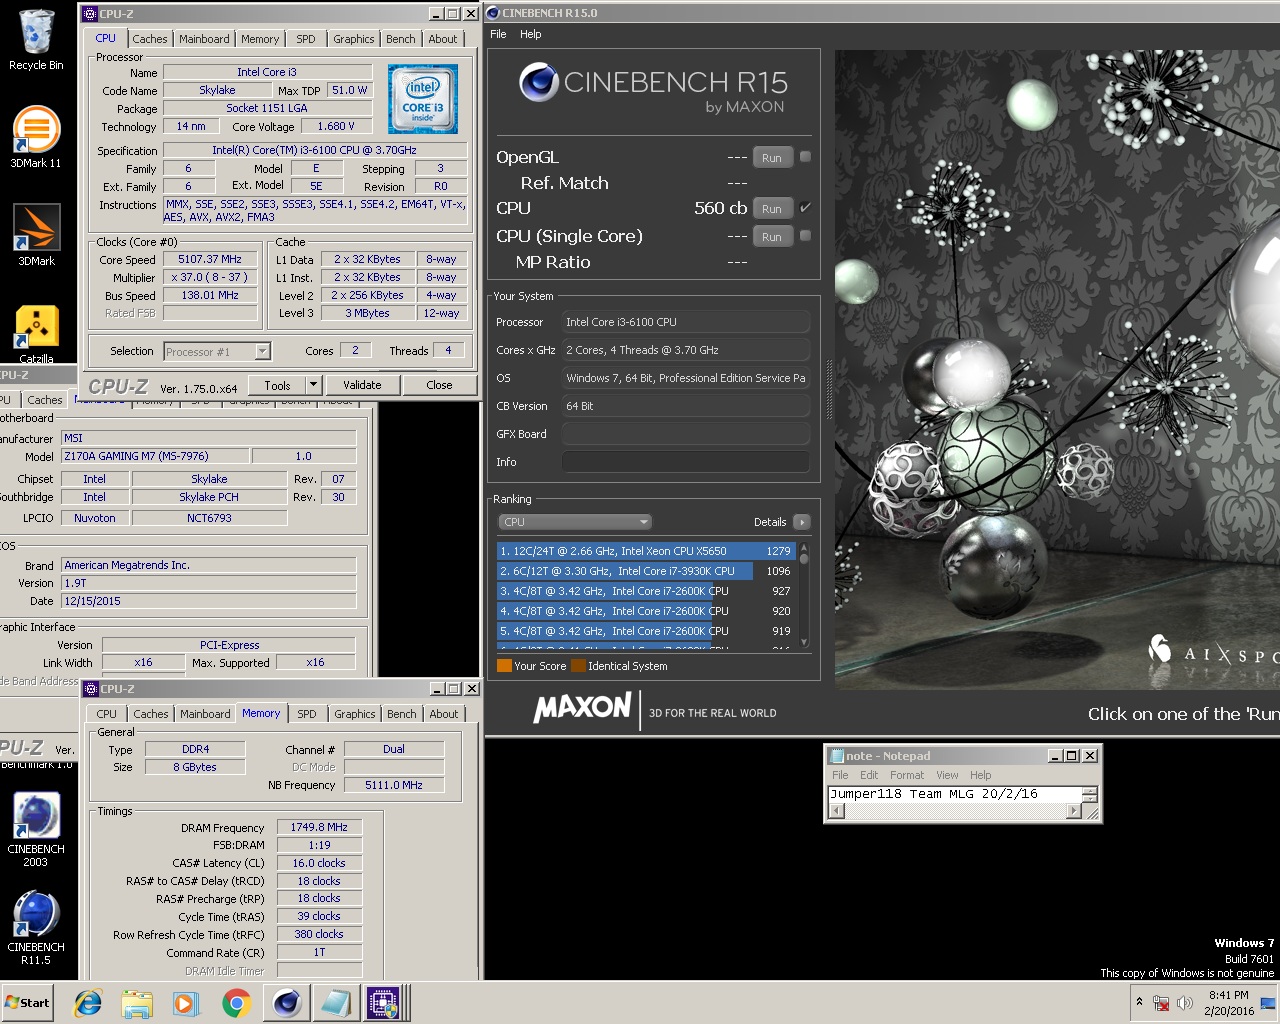Open the Help menu in Cinebench

pos(531,34)
